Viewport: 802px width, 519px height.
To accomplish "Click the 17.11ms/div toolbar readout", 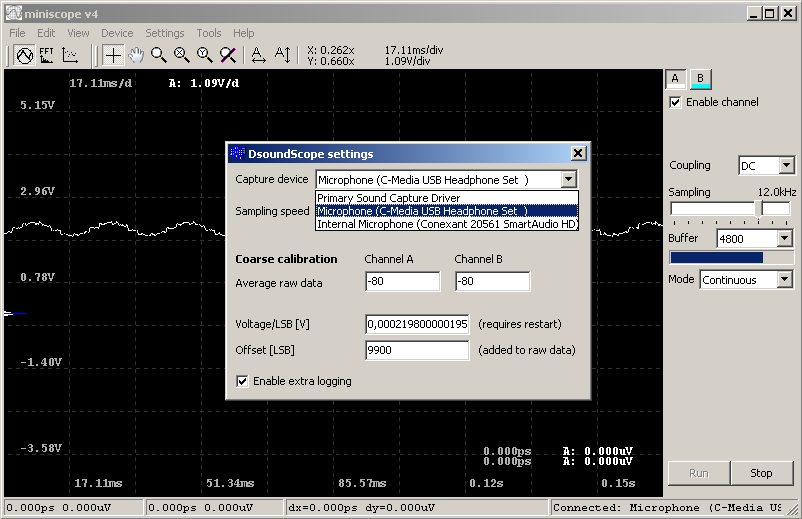I will [414, 50].
